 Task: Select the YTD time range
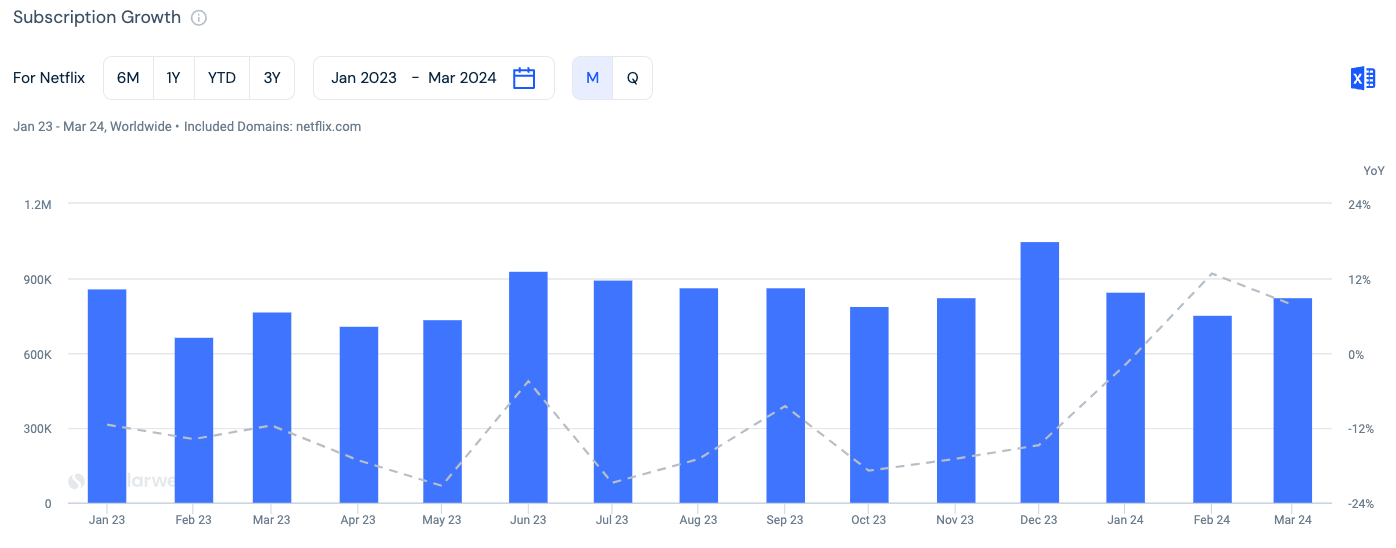[x=222, y=78]
